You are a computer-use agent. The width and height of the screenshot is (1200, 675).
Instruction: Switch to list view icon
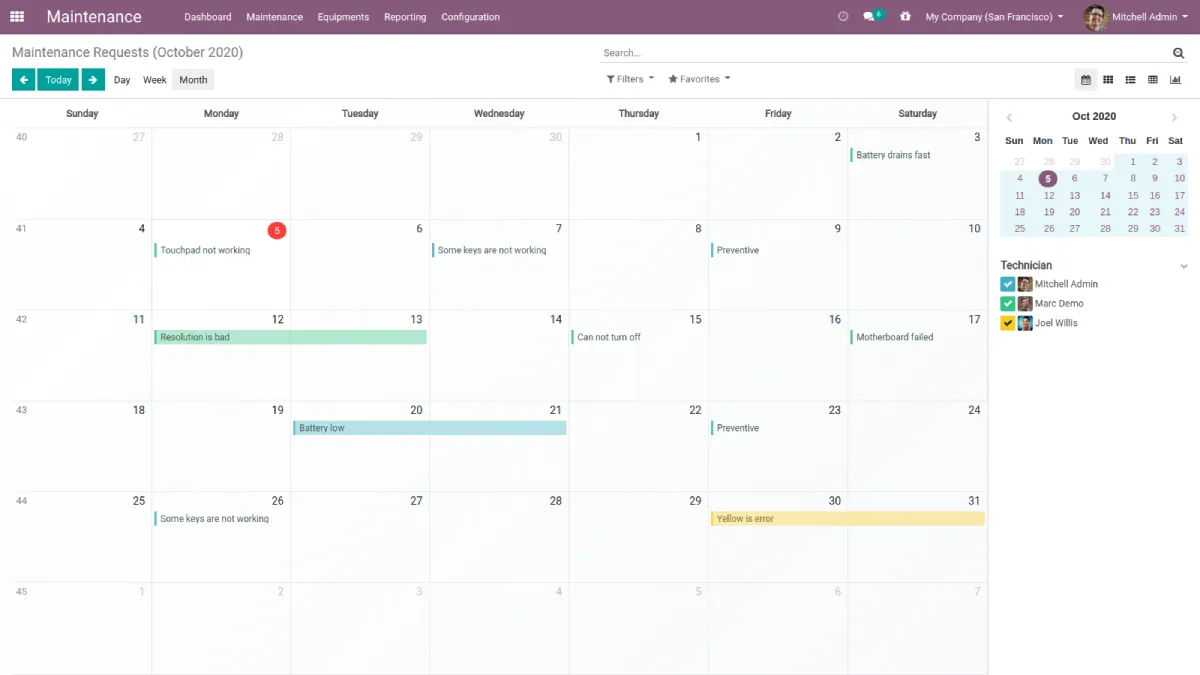[x=1130, y=80]
